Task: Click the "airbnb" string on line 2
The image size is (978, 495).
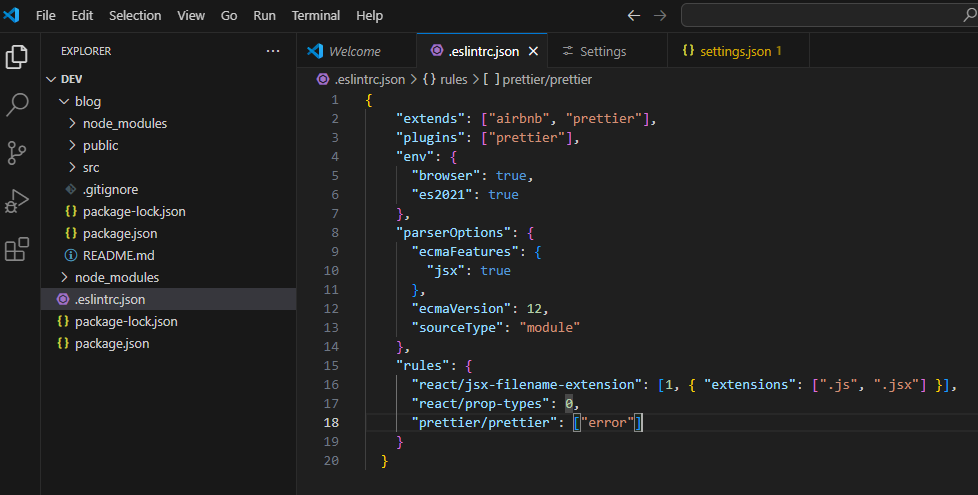Action: pyautogui.click(x=519, y=118)
